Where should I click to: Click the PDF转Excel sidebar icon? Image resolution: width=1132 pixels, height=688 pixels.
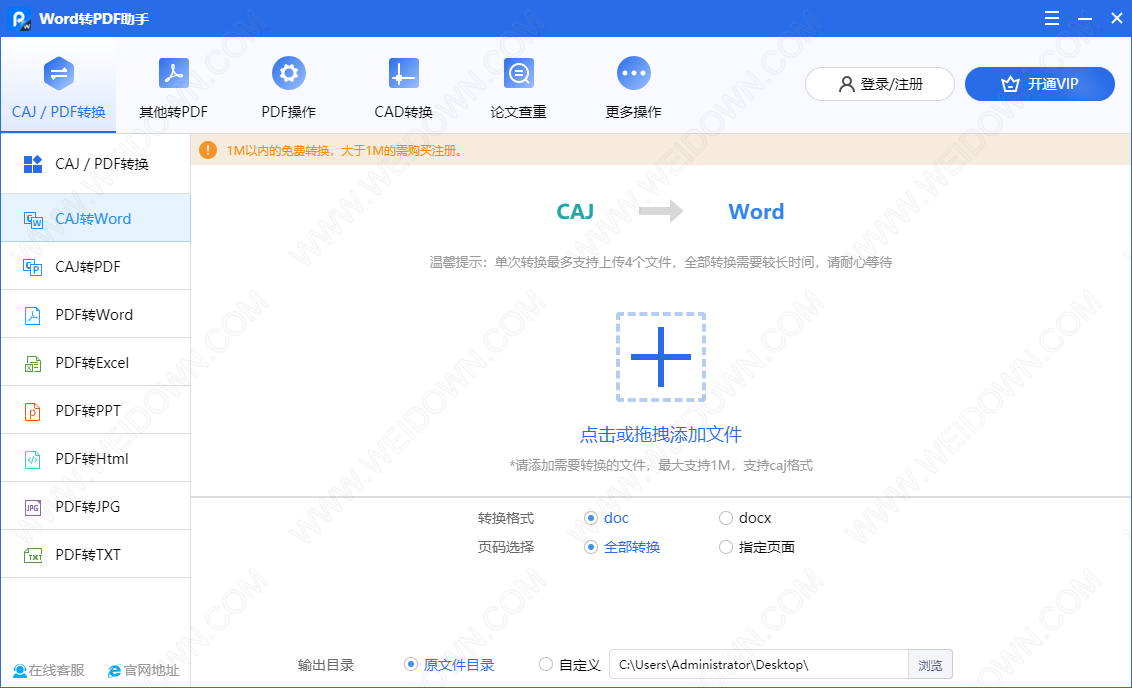tap(32, 363)
